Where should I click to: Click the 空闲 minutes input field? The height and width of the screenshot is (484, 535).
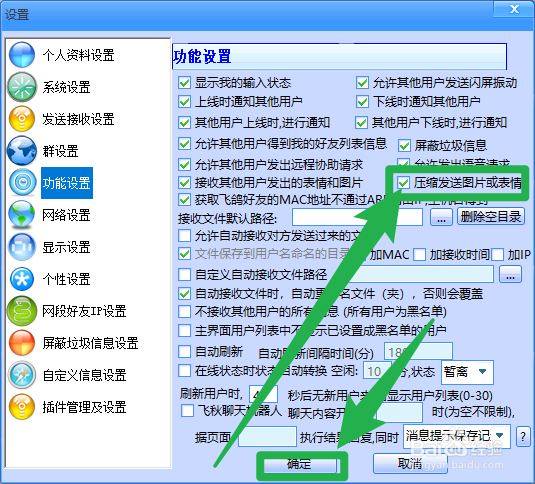(x=377, y=371)
